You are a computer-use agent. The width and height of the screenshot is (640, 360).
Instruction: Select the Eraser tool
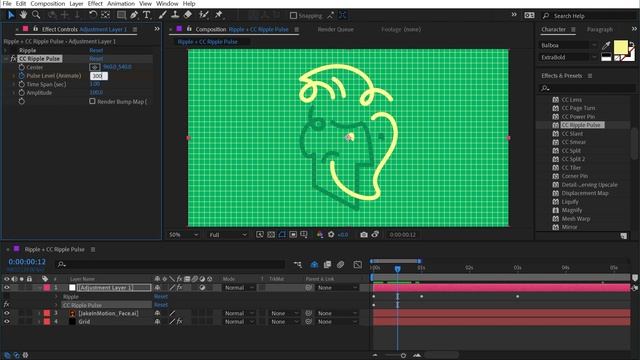pyautogui.click(x=188, y=15)
